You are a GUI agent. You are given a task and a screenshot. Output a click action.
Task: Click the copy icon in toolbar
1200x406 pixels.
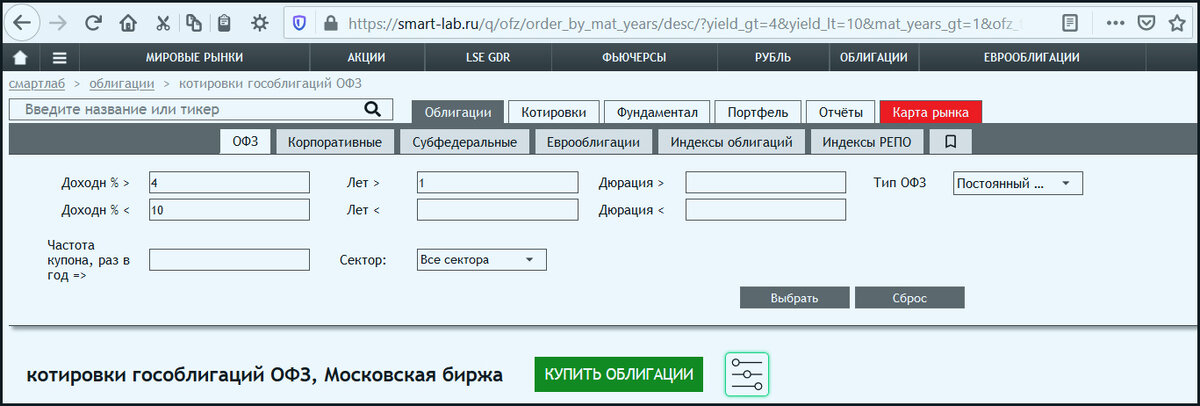[x=193, y=22]
